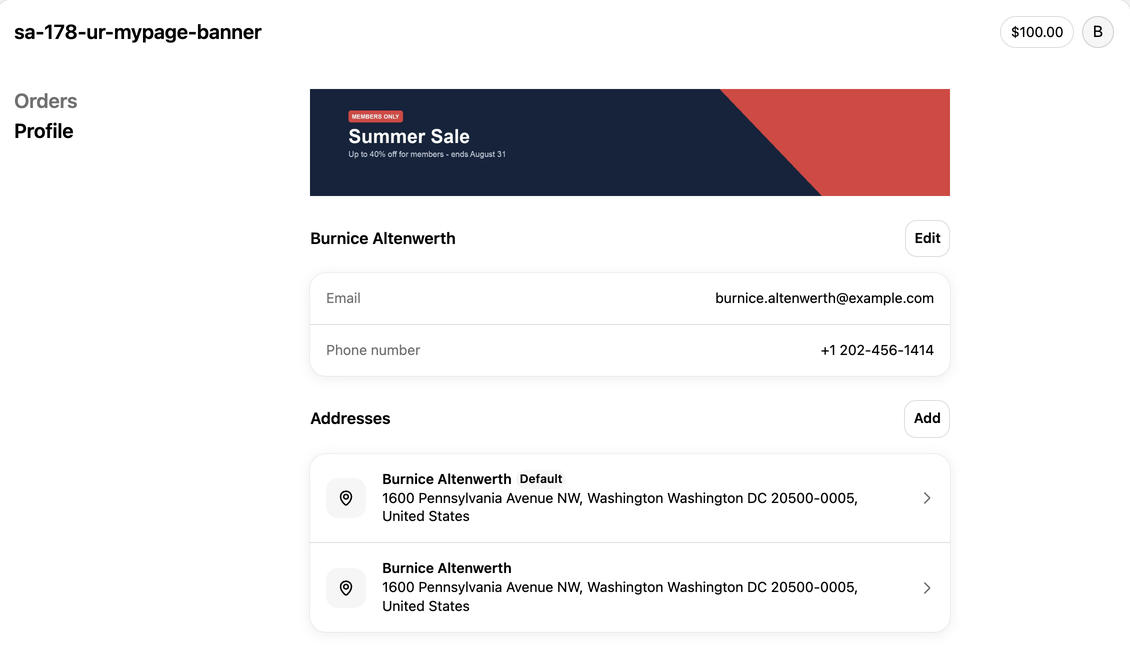Click the Default badge on first address
The height and width of the screenshot is (650, 1130).
pyautogui.click(x=540, y=479)
